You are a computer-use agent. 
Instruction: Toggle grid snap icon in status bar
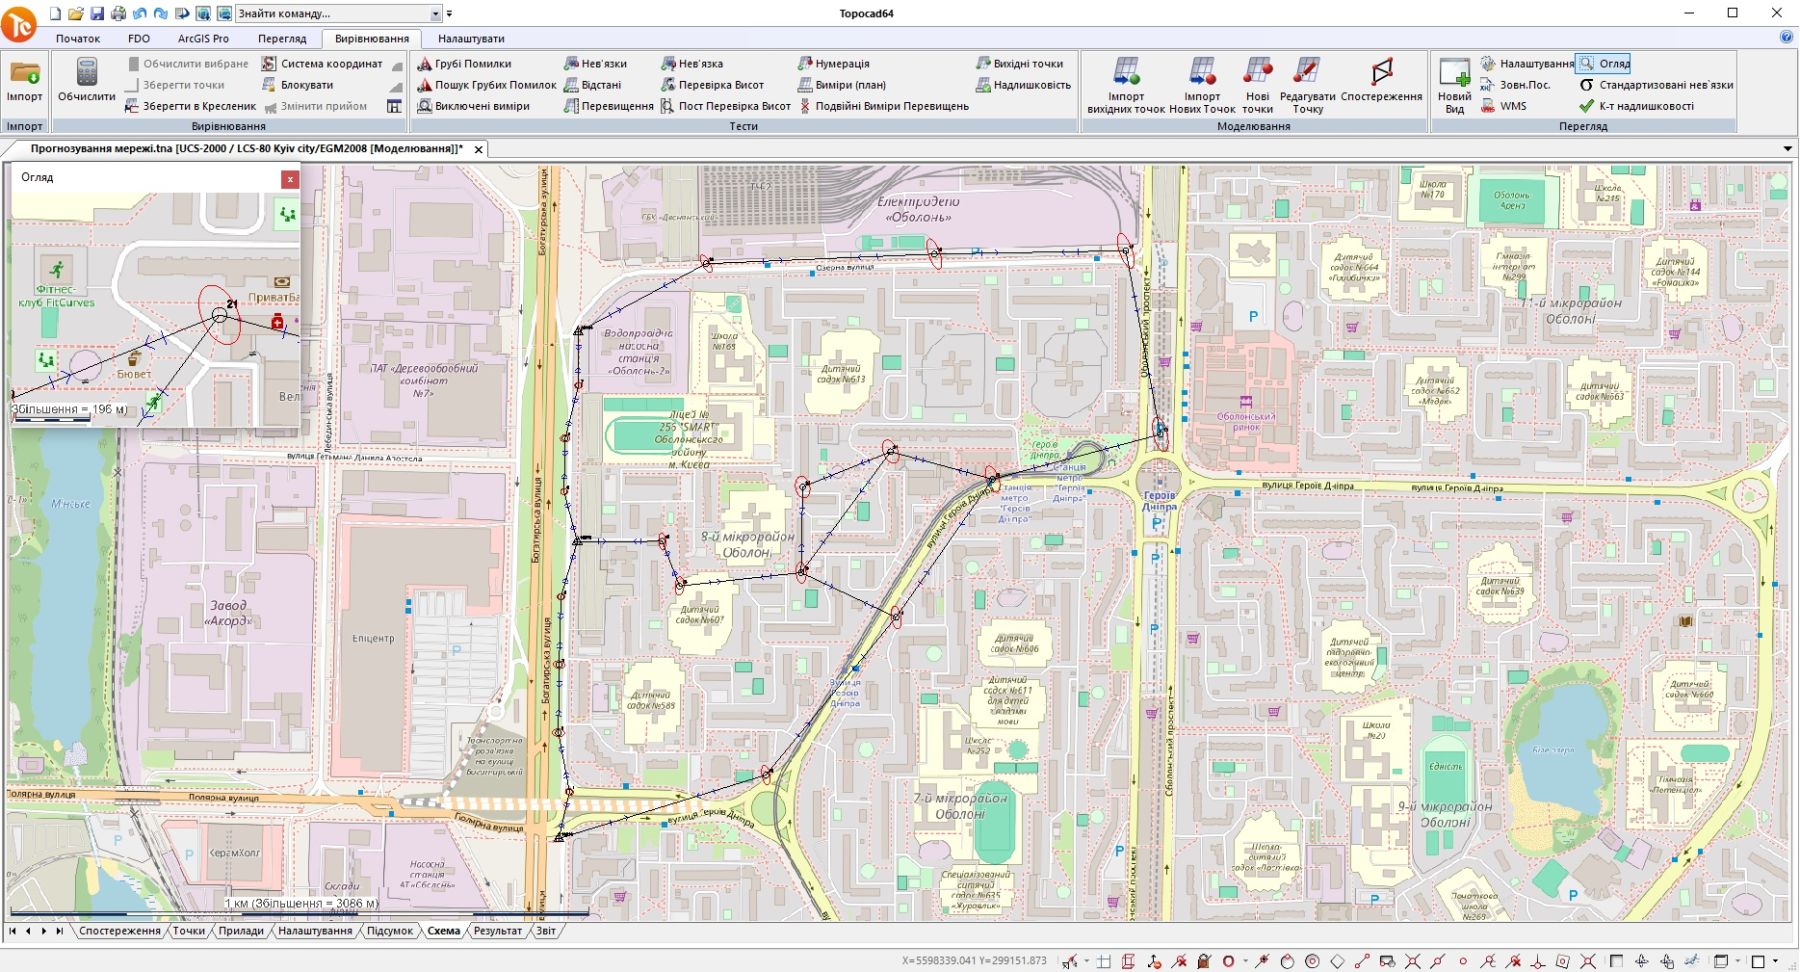pos(1104,961)
